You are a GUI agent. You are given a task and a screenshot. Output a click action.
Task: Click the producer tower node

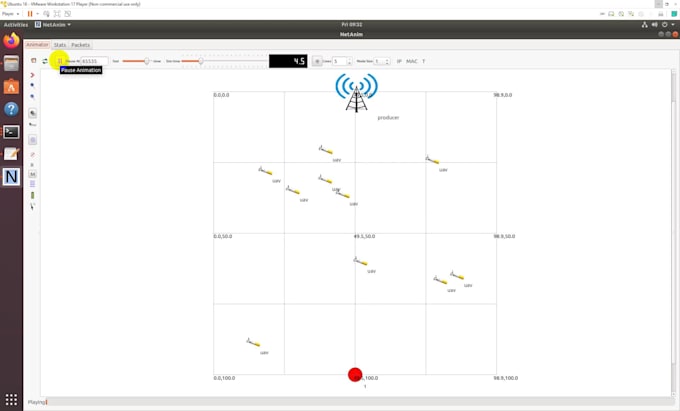[356, 93]
